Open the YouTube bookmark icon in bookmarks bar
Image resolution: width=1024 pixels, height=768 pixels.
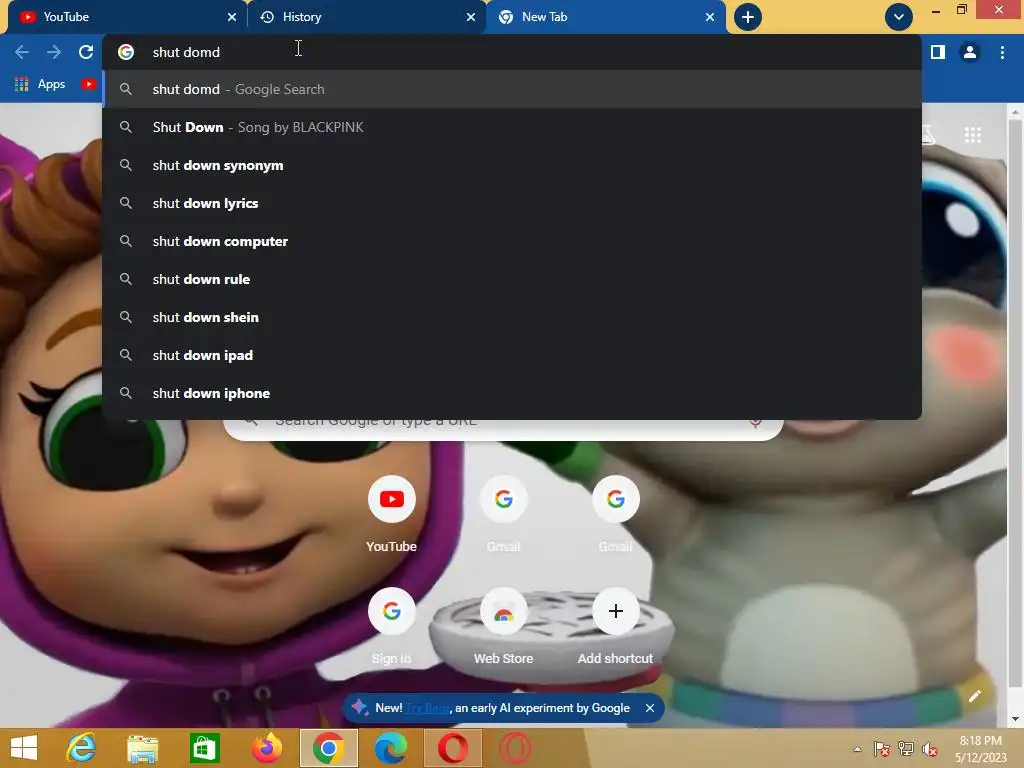(x=89, y=84)
